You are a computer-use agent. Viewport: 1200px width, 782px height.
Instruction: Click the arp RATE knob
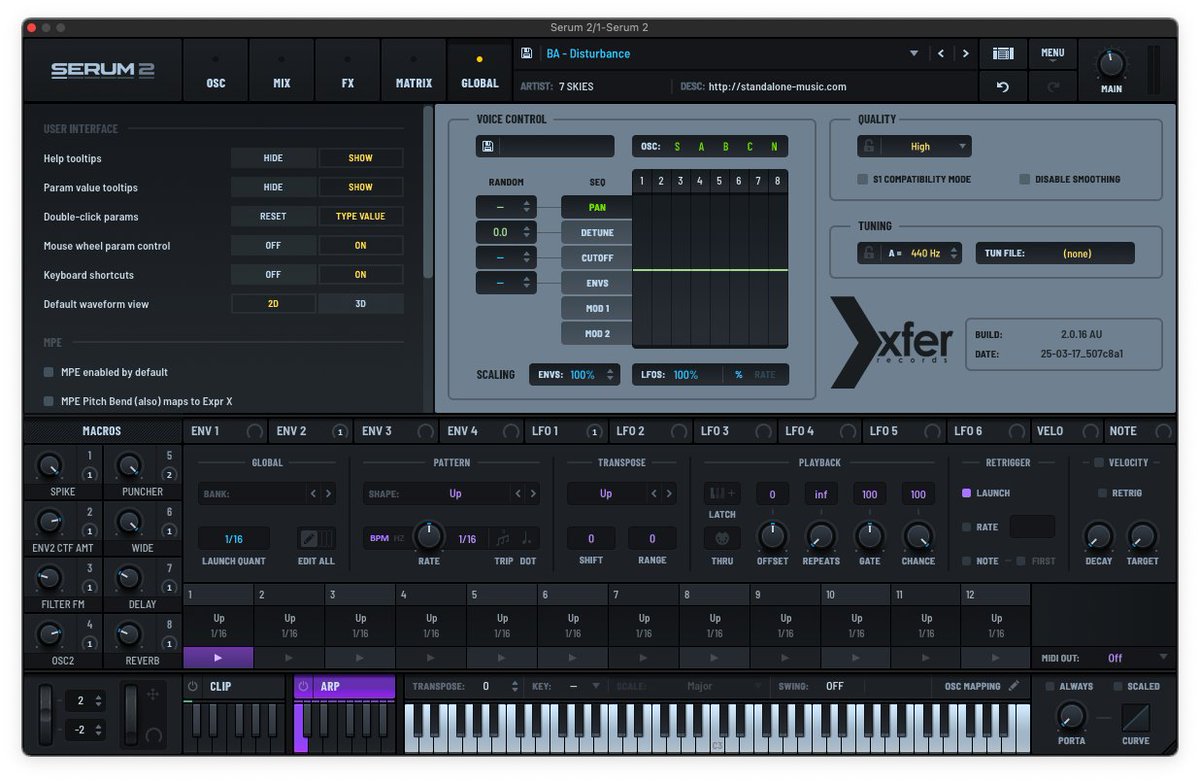(x=429, y=536)
